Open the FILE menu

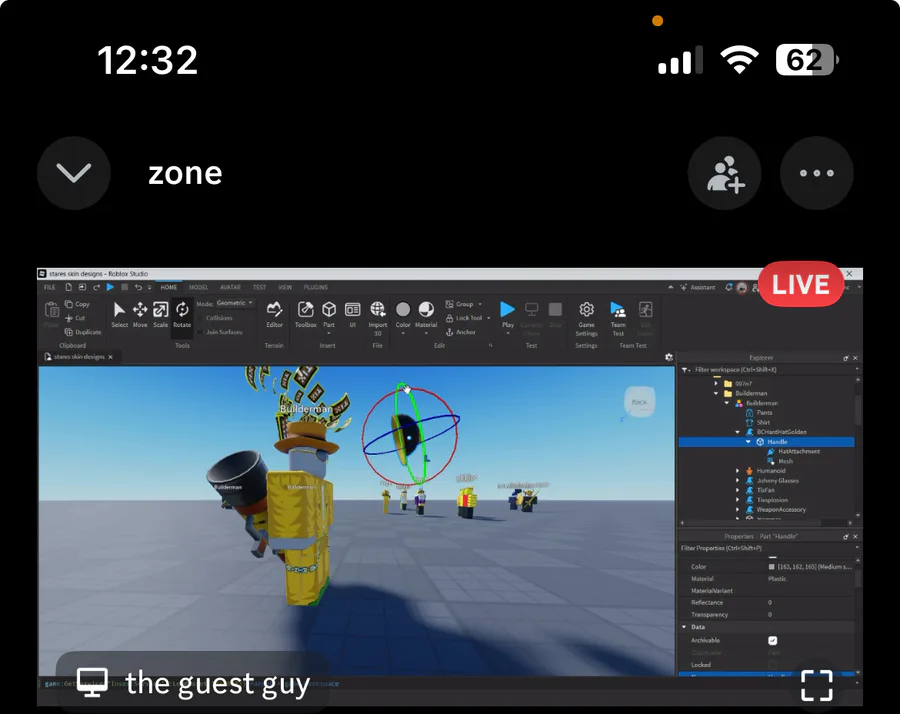pos(50,287)
